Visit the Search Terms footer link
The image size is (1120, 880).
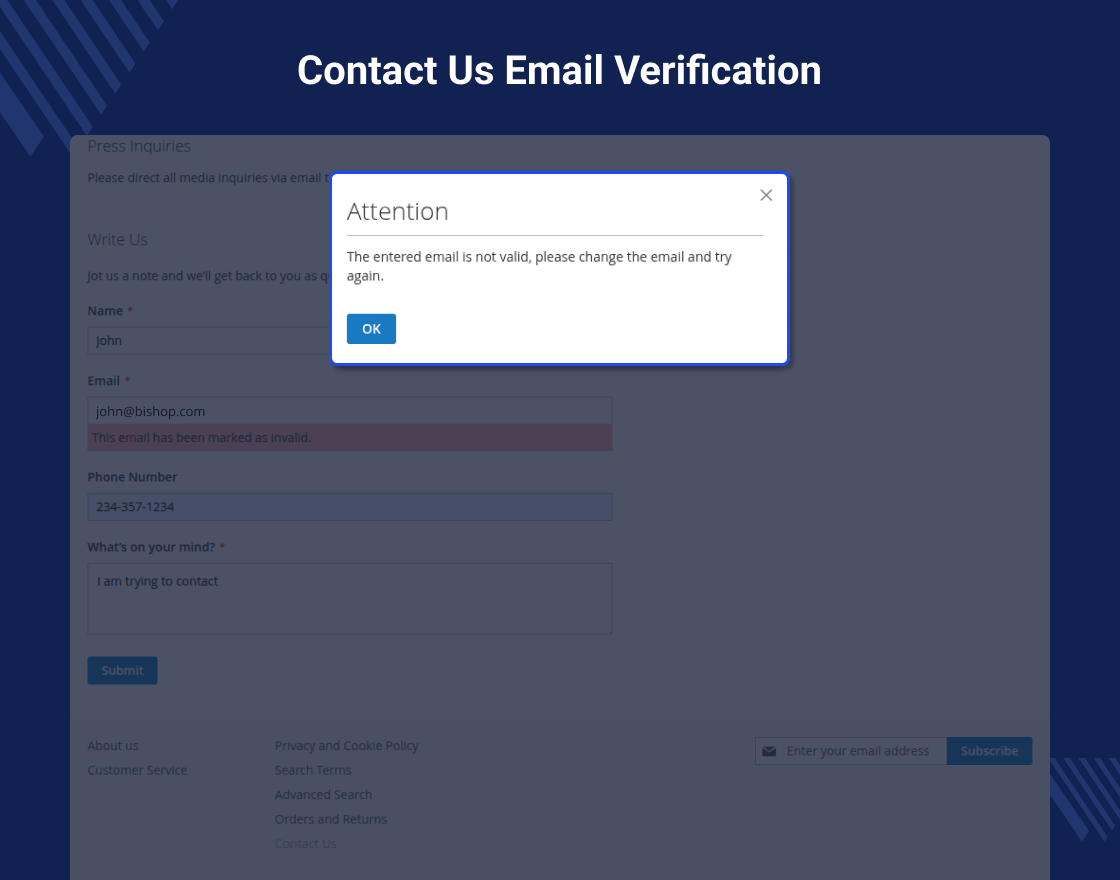point(313,770)
